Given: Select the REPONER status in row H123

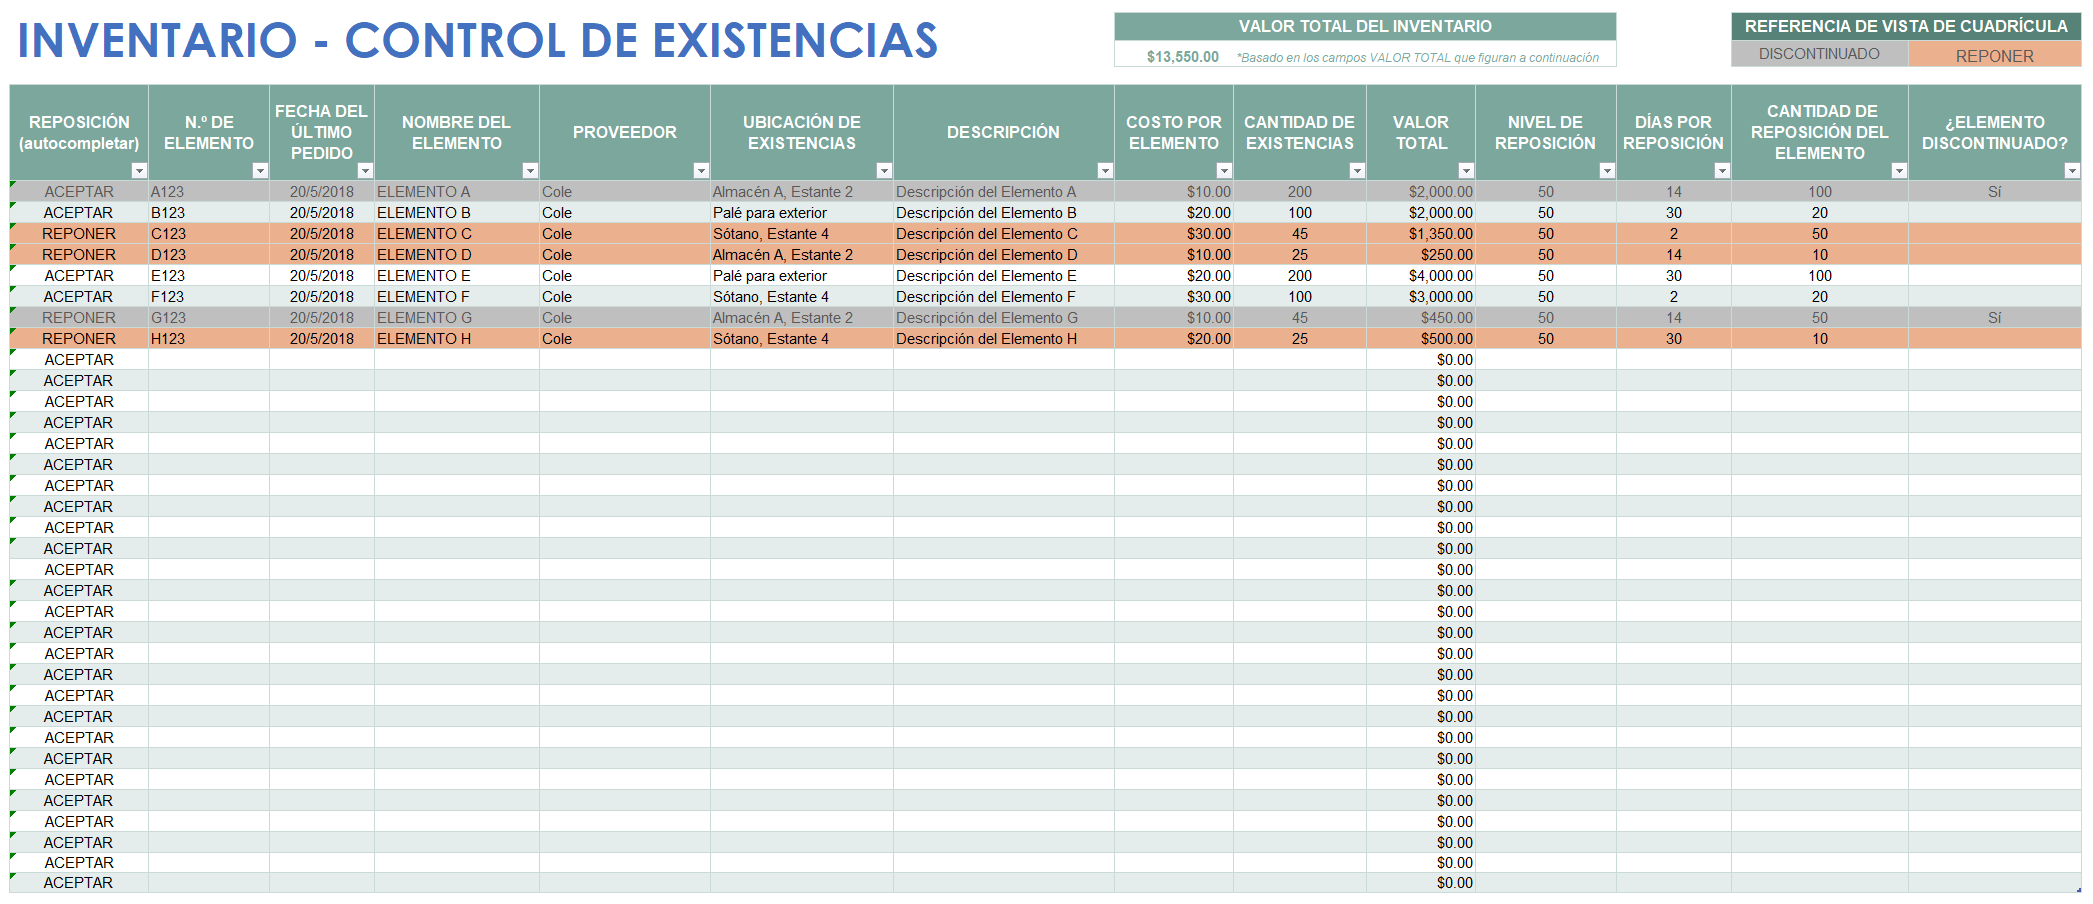Looking at the screenshot, I should 79,339.
